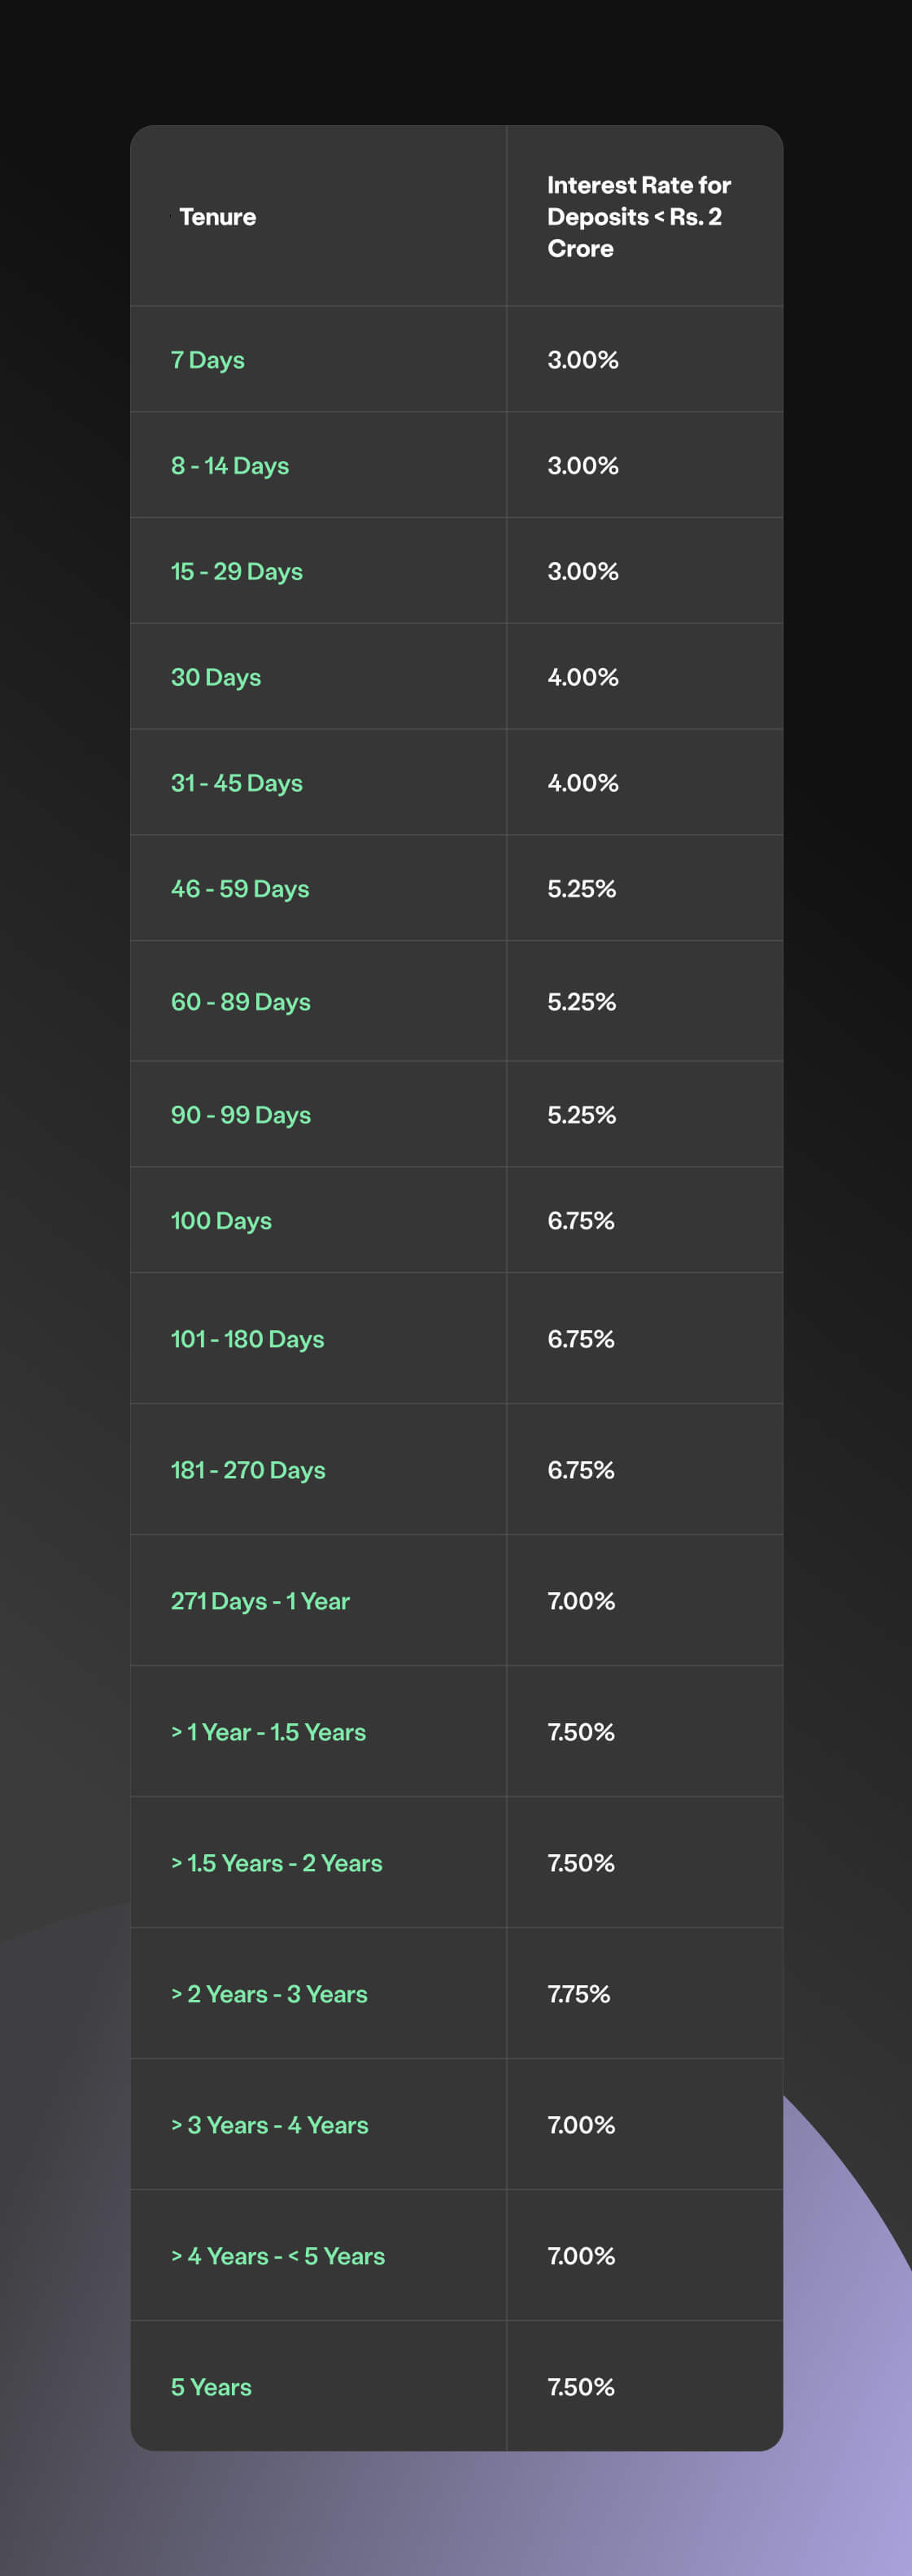The width and height of the screenshot is (912, 2576).
Task: Choose the 271 Days - 1 Year tenure
Action: click(x=260, y=1601)
